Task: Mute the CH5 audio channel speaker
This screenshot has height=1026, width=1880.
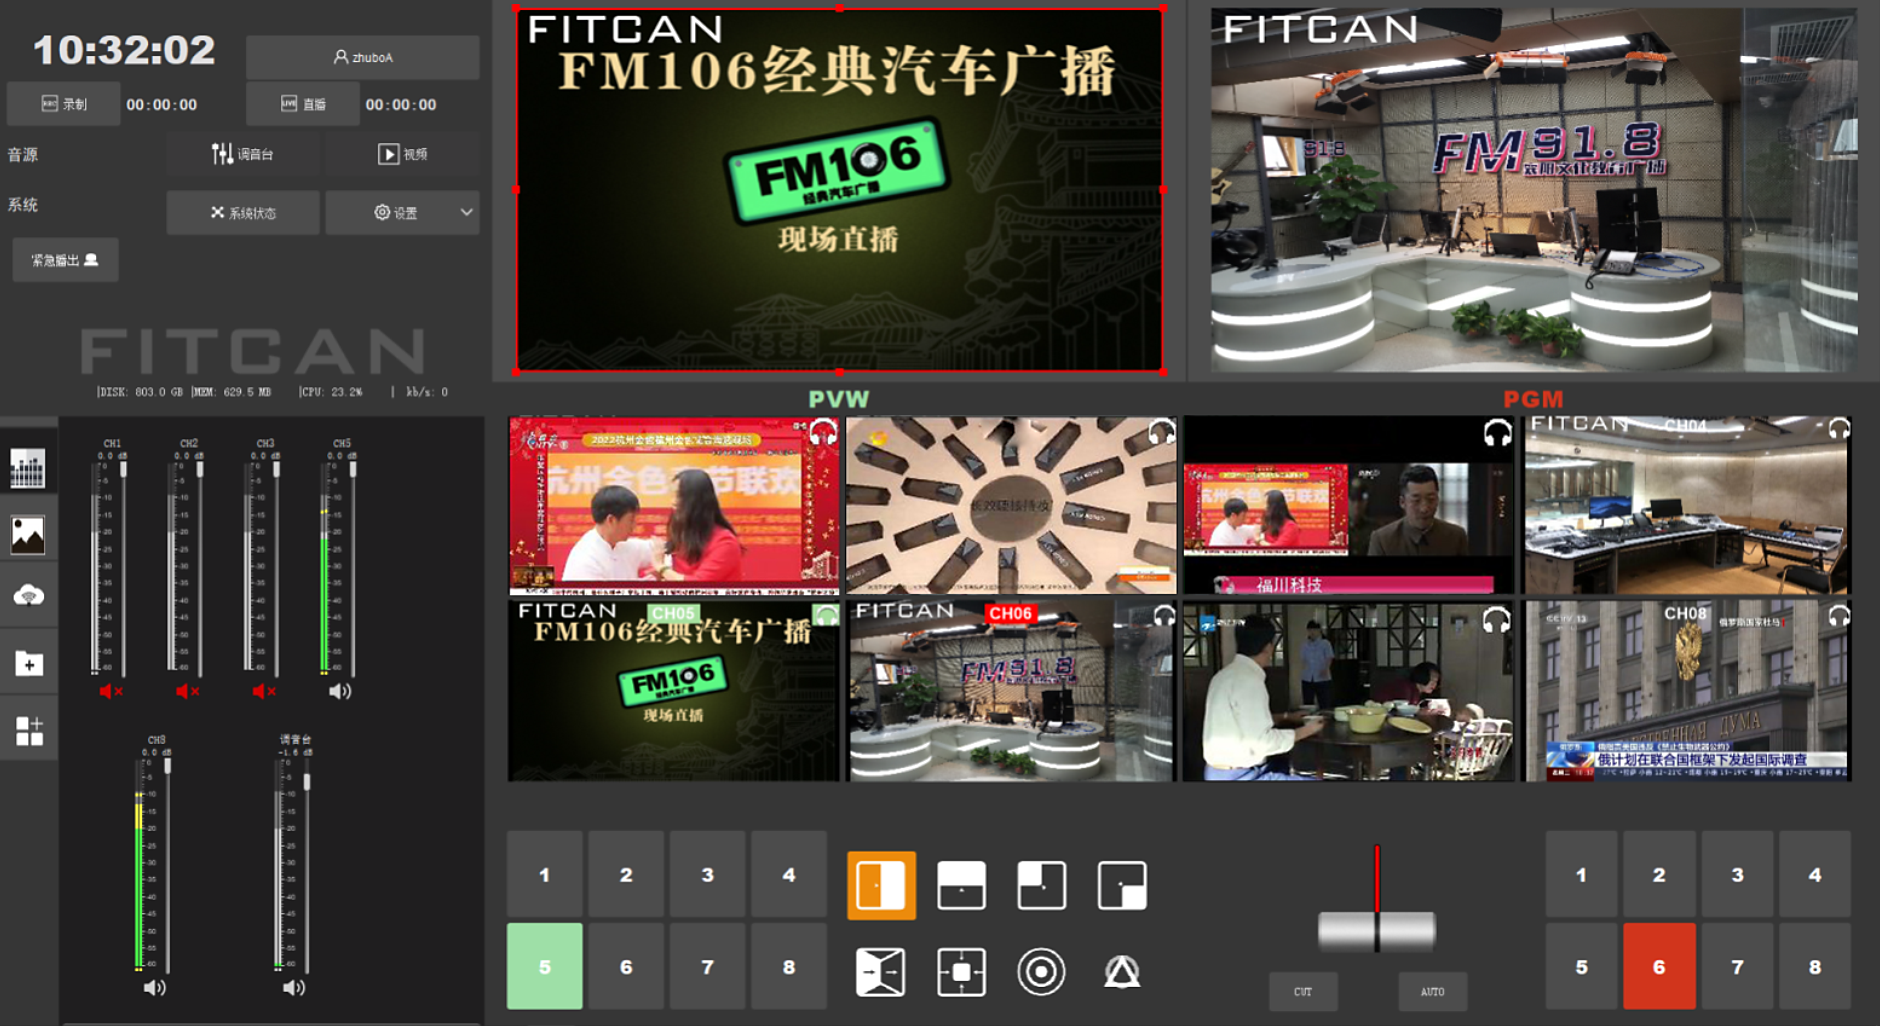Action: point(340,691)
